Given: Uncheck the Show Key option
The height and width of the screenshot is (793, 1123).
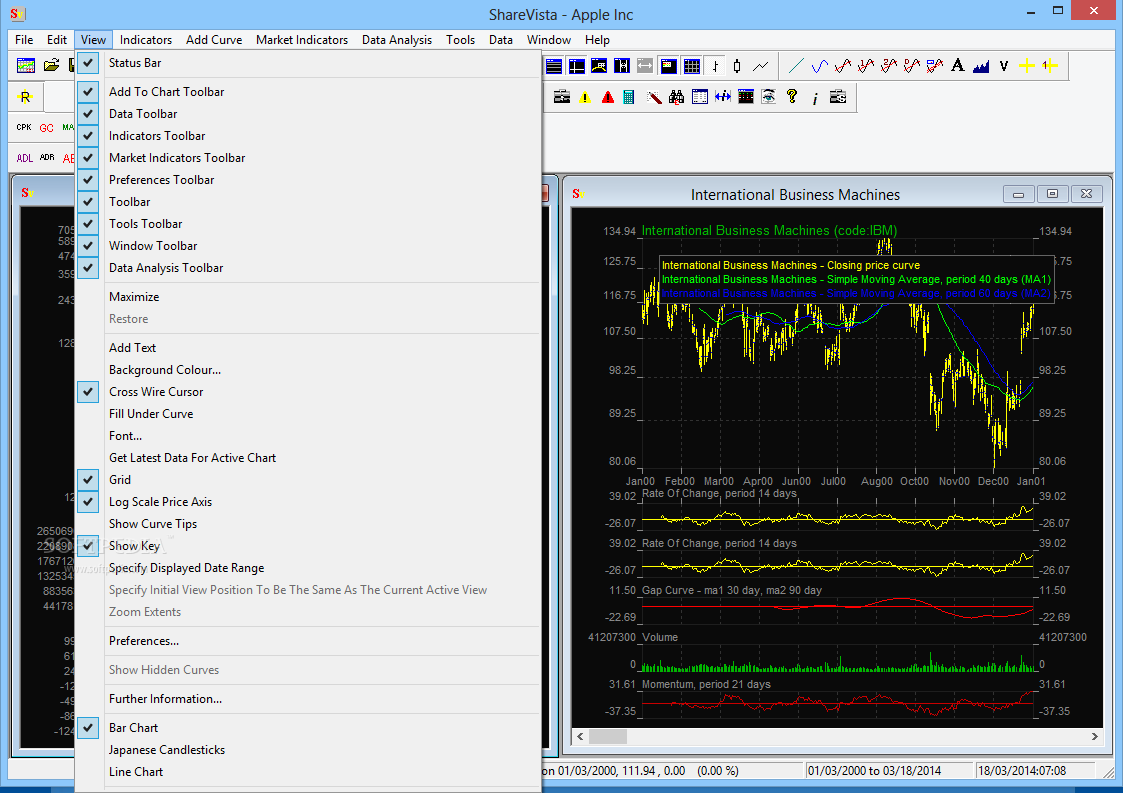Looking at the screenshot, I should (308, 546).
